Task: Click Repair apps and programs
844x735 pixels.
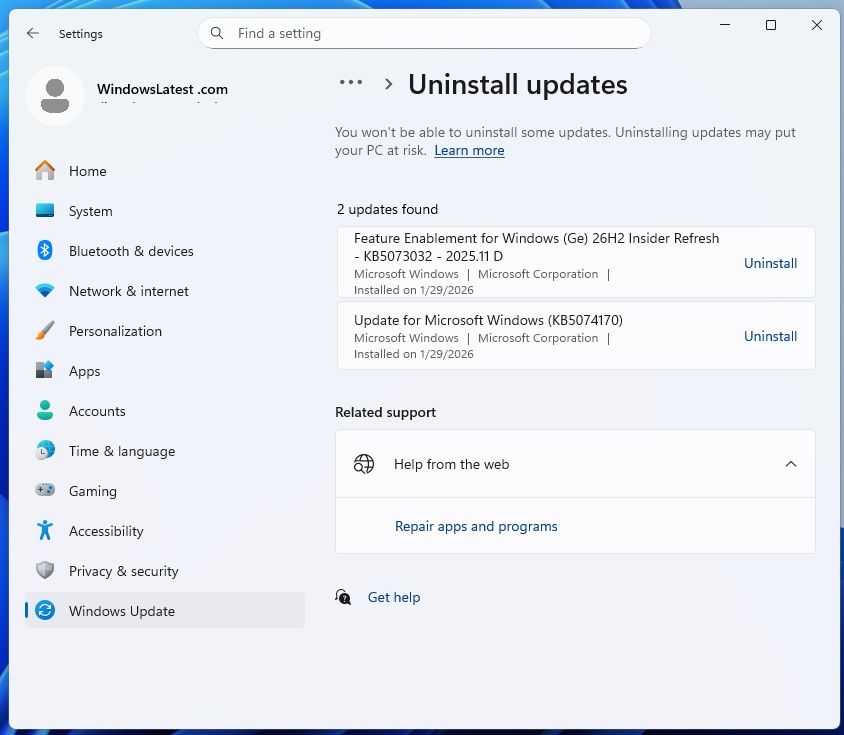Action: click(476, 526)
